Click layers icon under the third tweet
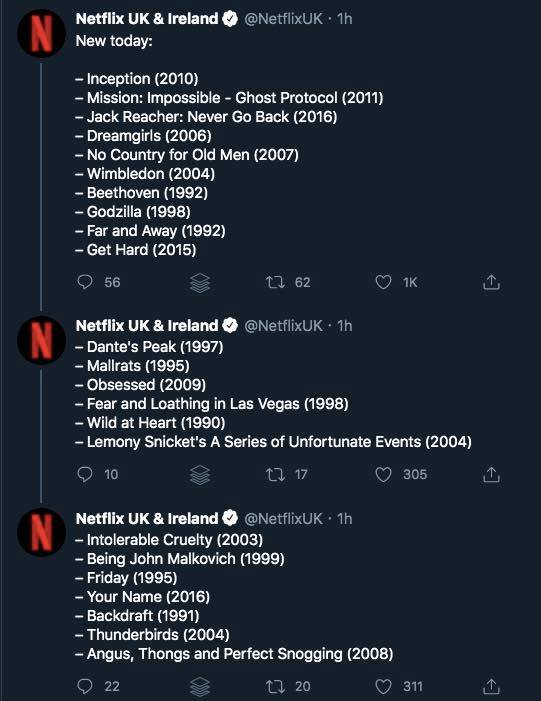Screen dimensions: 541x701 pyautogui.click(x=200, y=687)
